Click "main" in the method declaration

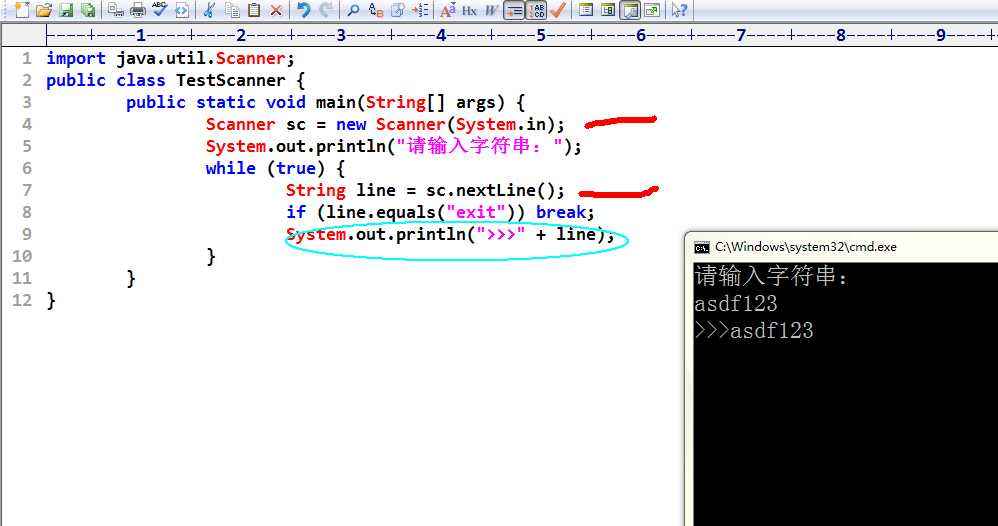pyautogui.click(x=335, y=103)
